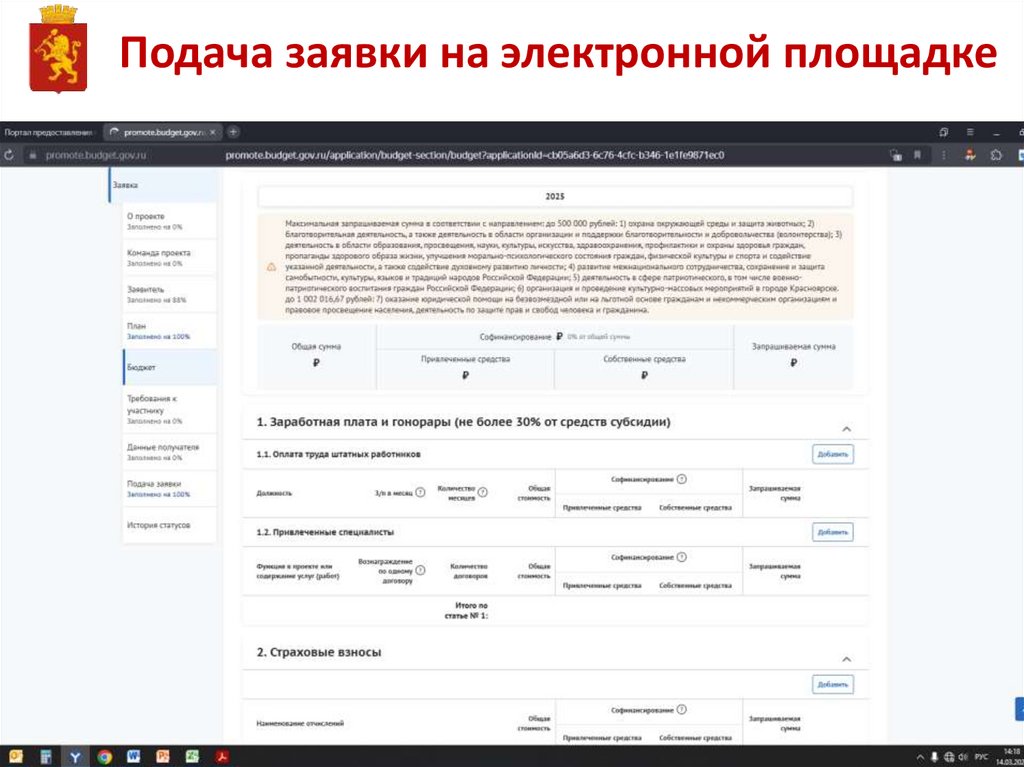Viewport: 1024px width, 767px height.
Task: Click Добавить for Оплата труда штатных работников
Action: tap(833, 454)
